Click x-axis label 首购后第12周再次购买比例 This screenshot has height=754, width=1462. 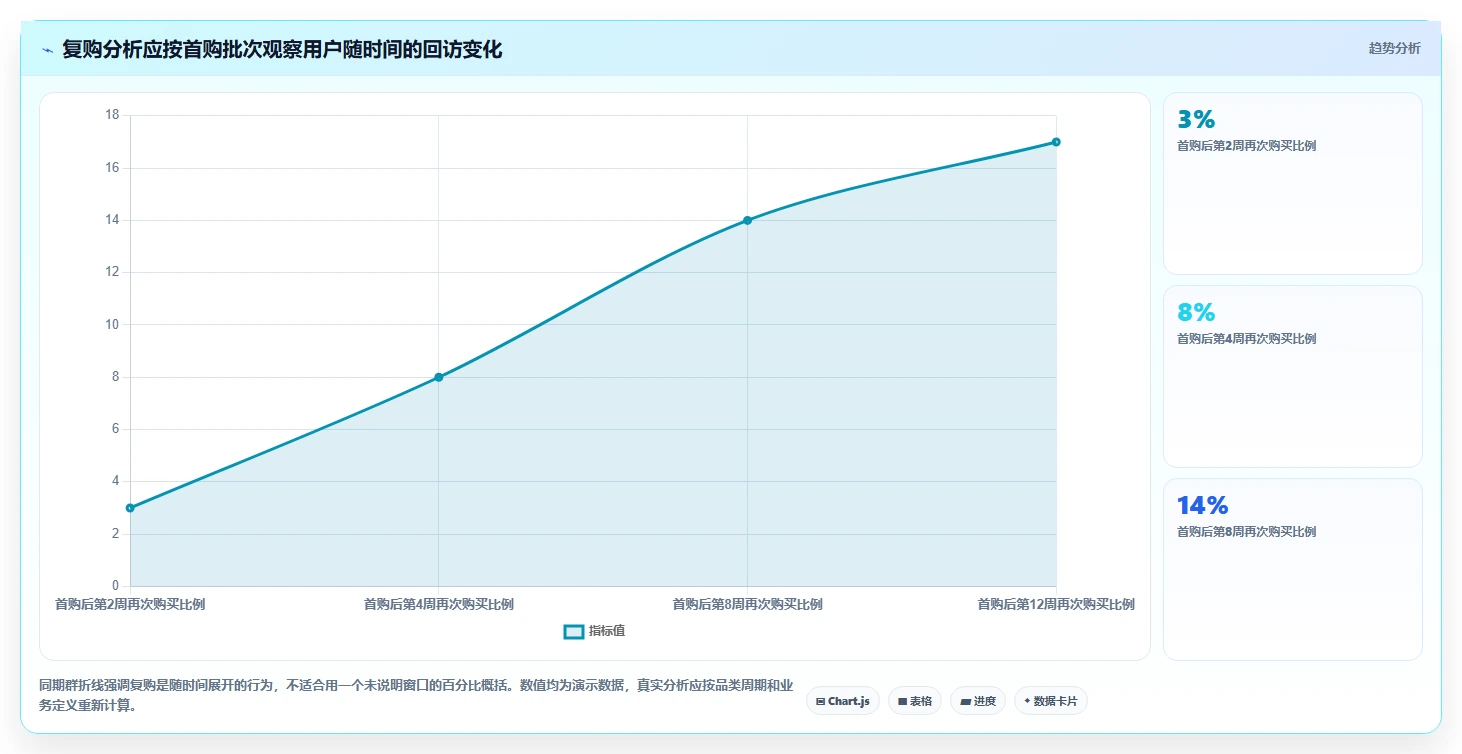(1056, 604)
